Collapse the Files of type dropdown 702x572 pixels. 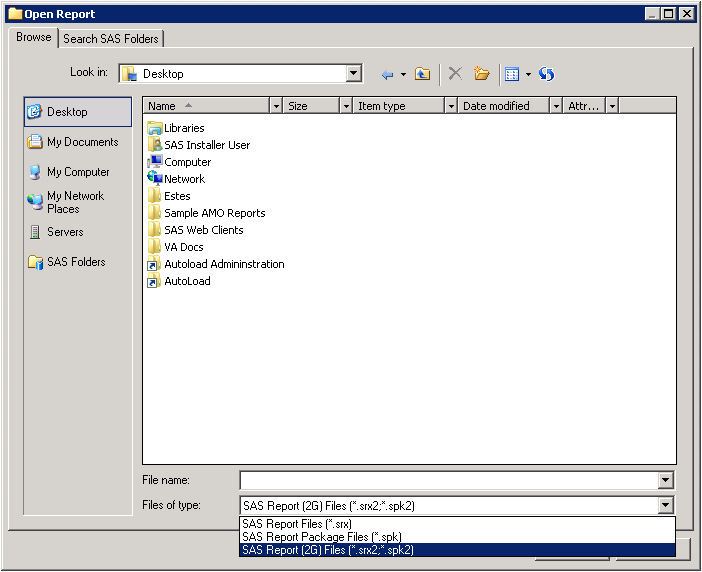(666, 506)
